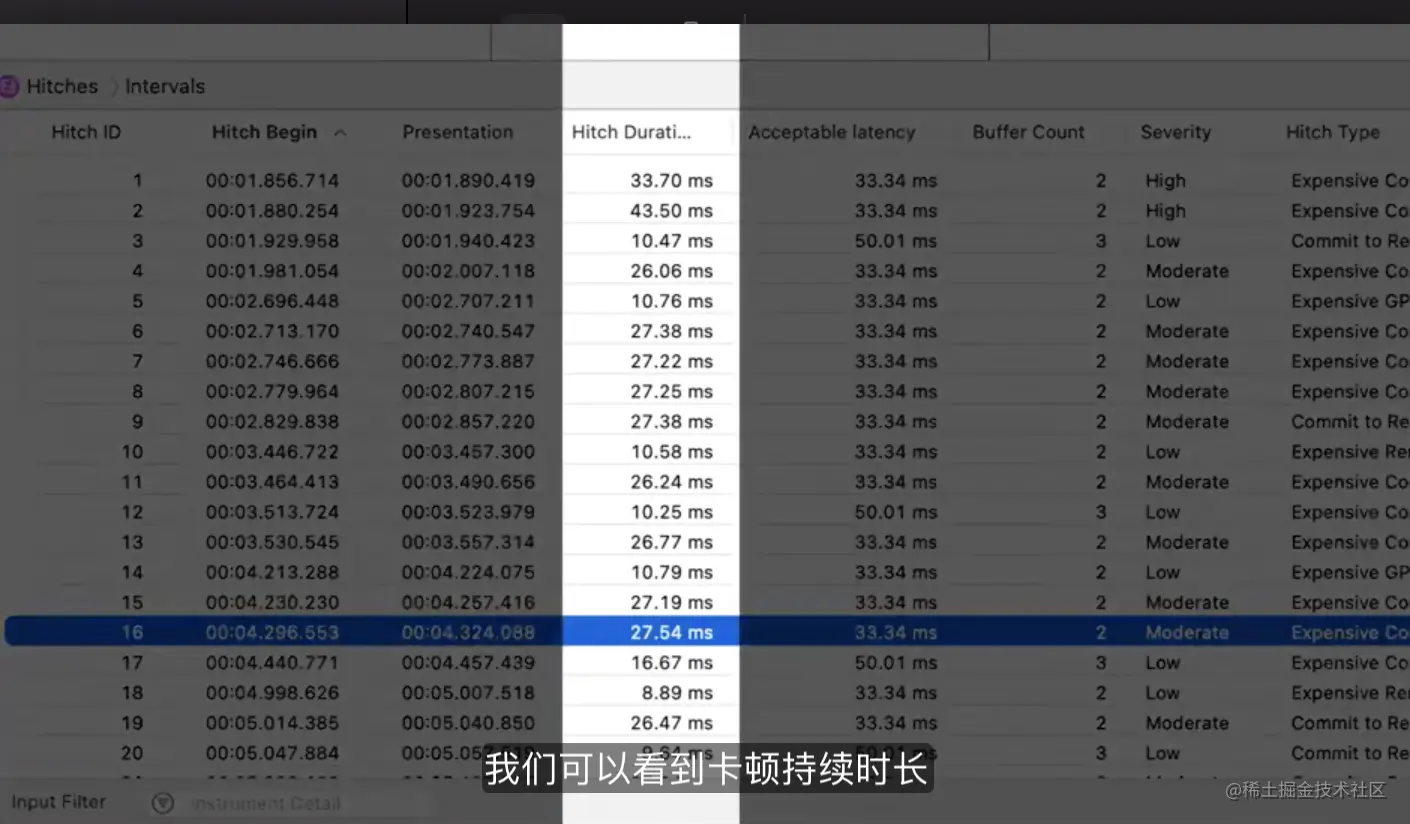The height and width of the screenshot is (824, 1410).
Task: Open the Hitches breadcrumb
Action: coord(62,87)
